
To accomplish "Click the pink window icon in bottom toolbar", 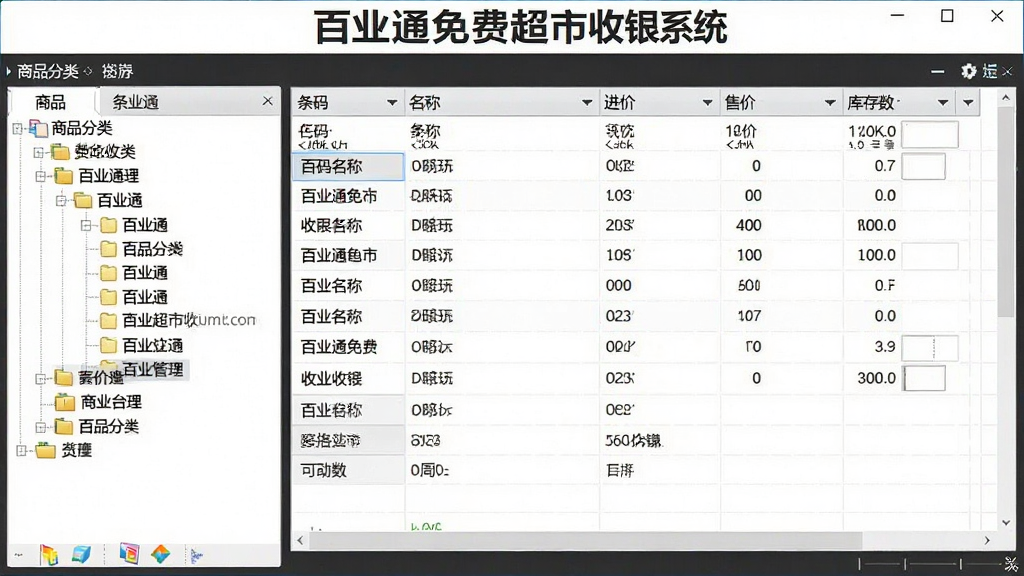I will 129,554.
